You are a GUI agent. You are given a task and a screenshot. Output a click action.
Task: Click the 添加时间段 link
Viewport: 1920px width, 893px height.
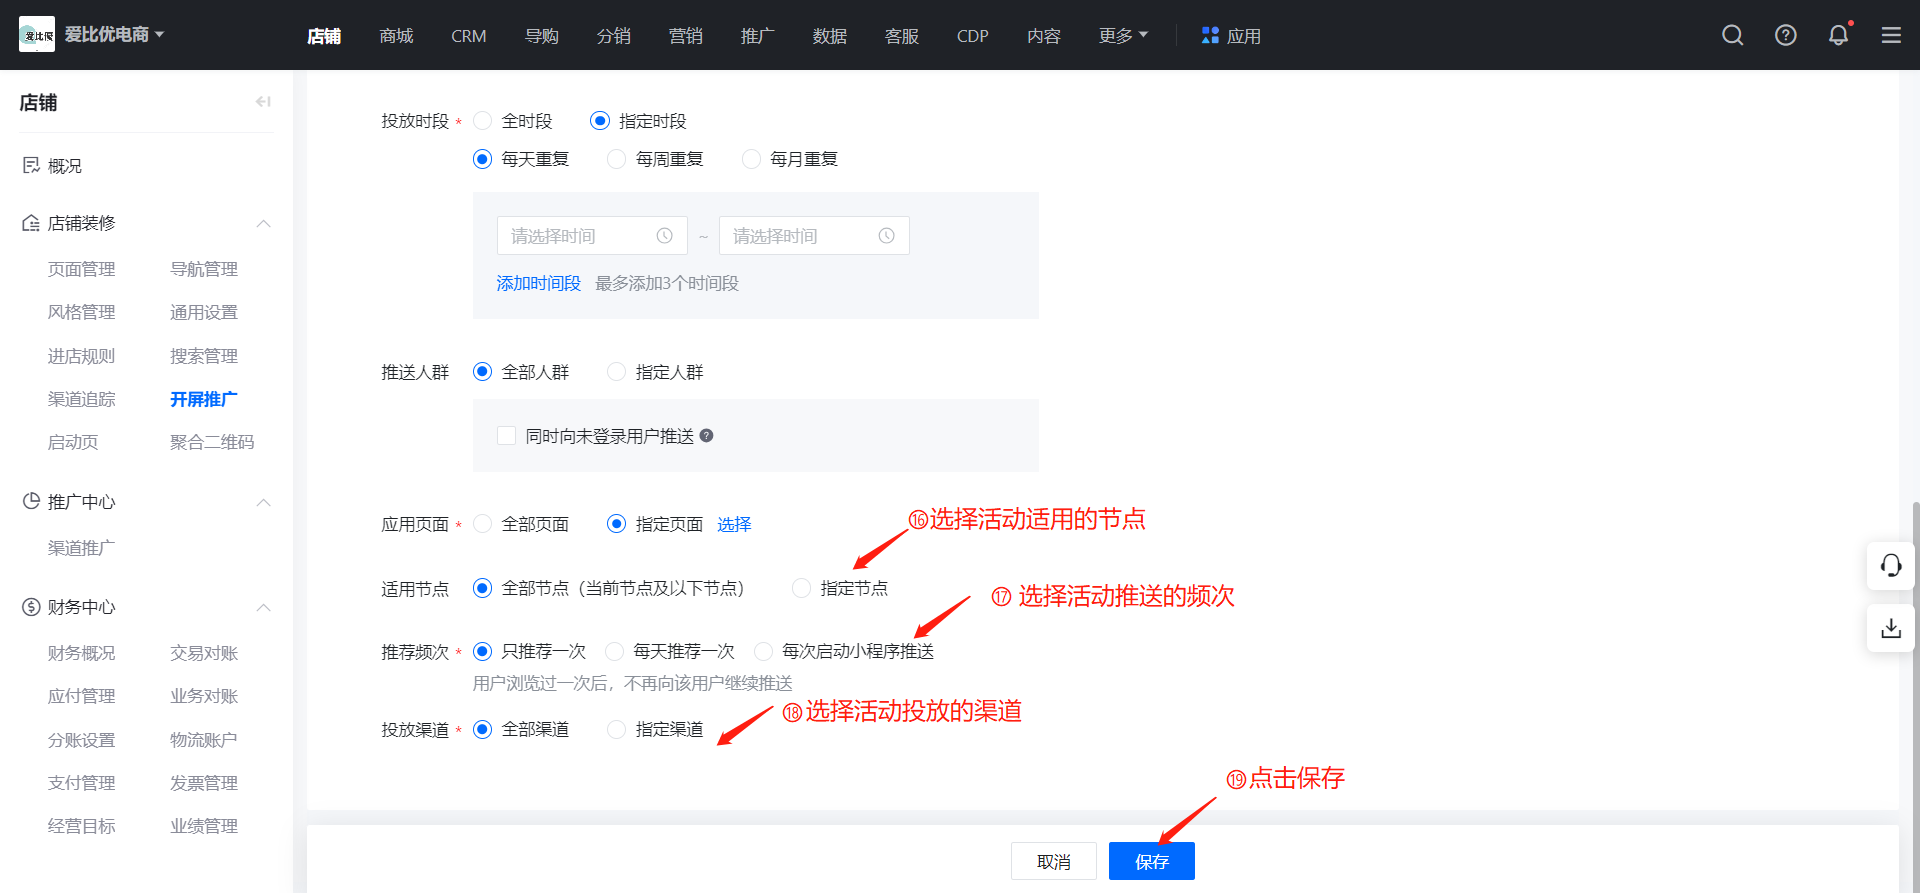[538, 283]
